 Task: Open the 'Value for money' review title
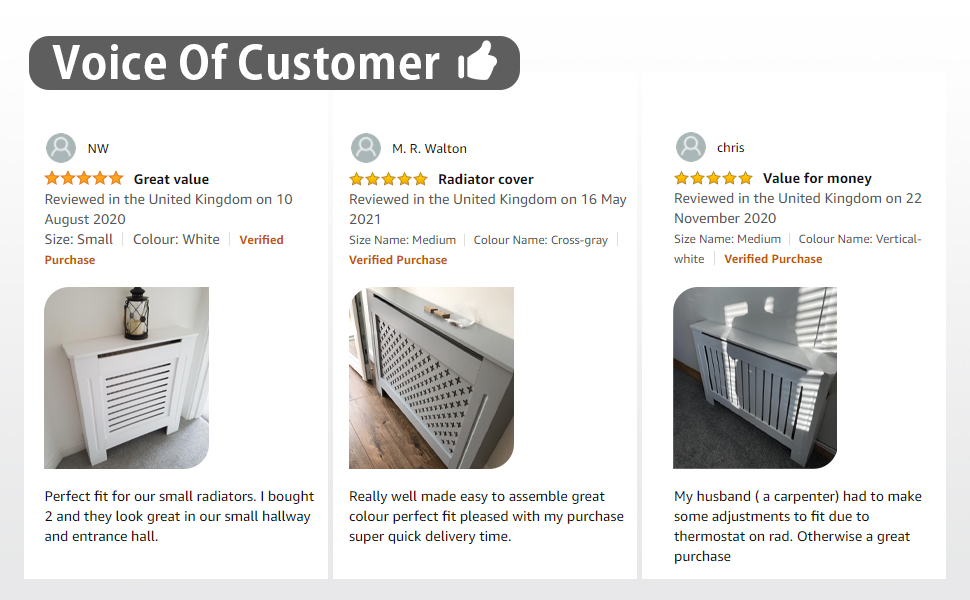click(x=817, y=178)
